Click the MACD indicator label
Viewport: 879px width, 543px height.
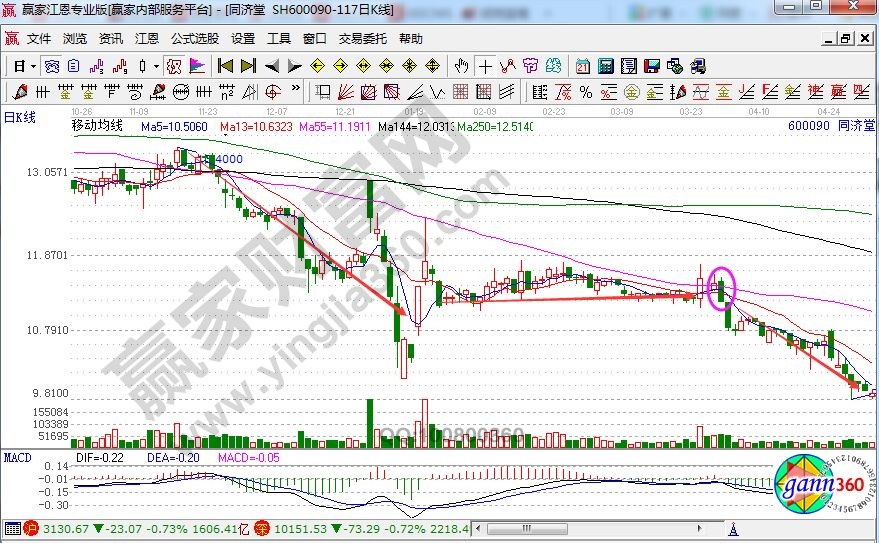17,457
